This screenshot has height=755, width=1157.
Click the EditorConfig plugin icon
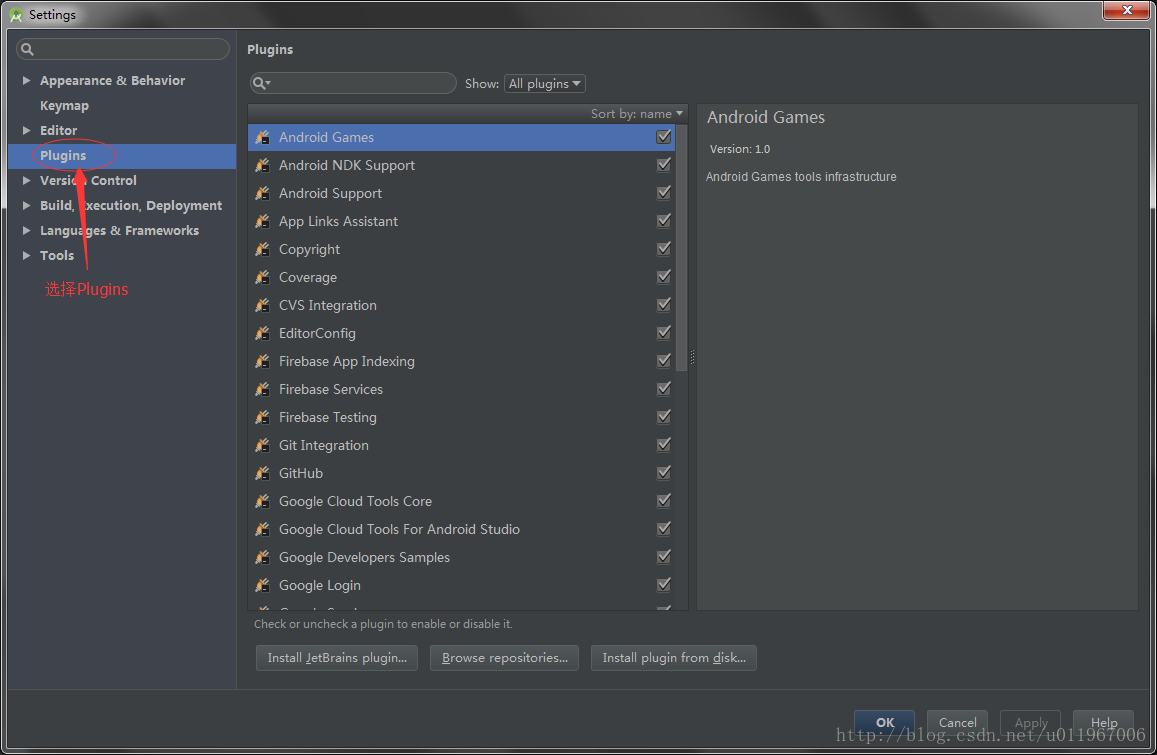tap(262, 334)
